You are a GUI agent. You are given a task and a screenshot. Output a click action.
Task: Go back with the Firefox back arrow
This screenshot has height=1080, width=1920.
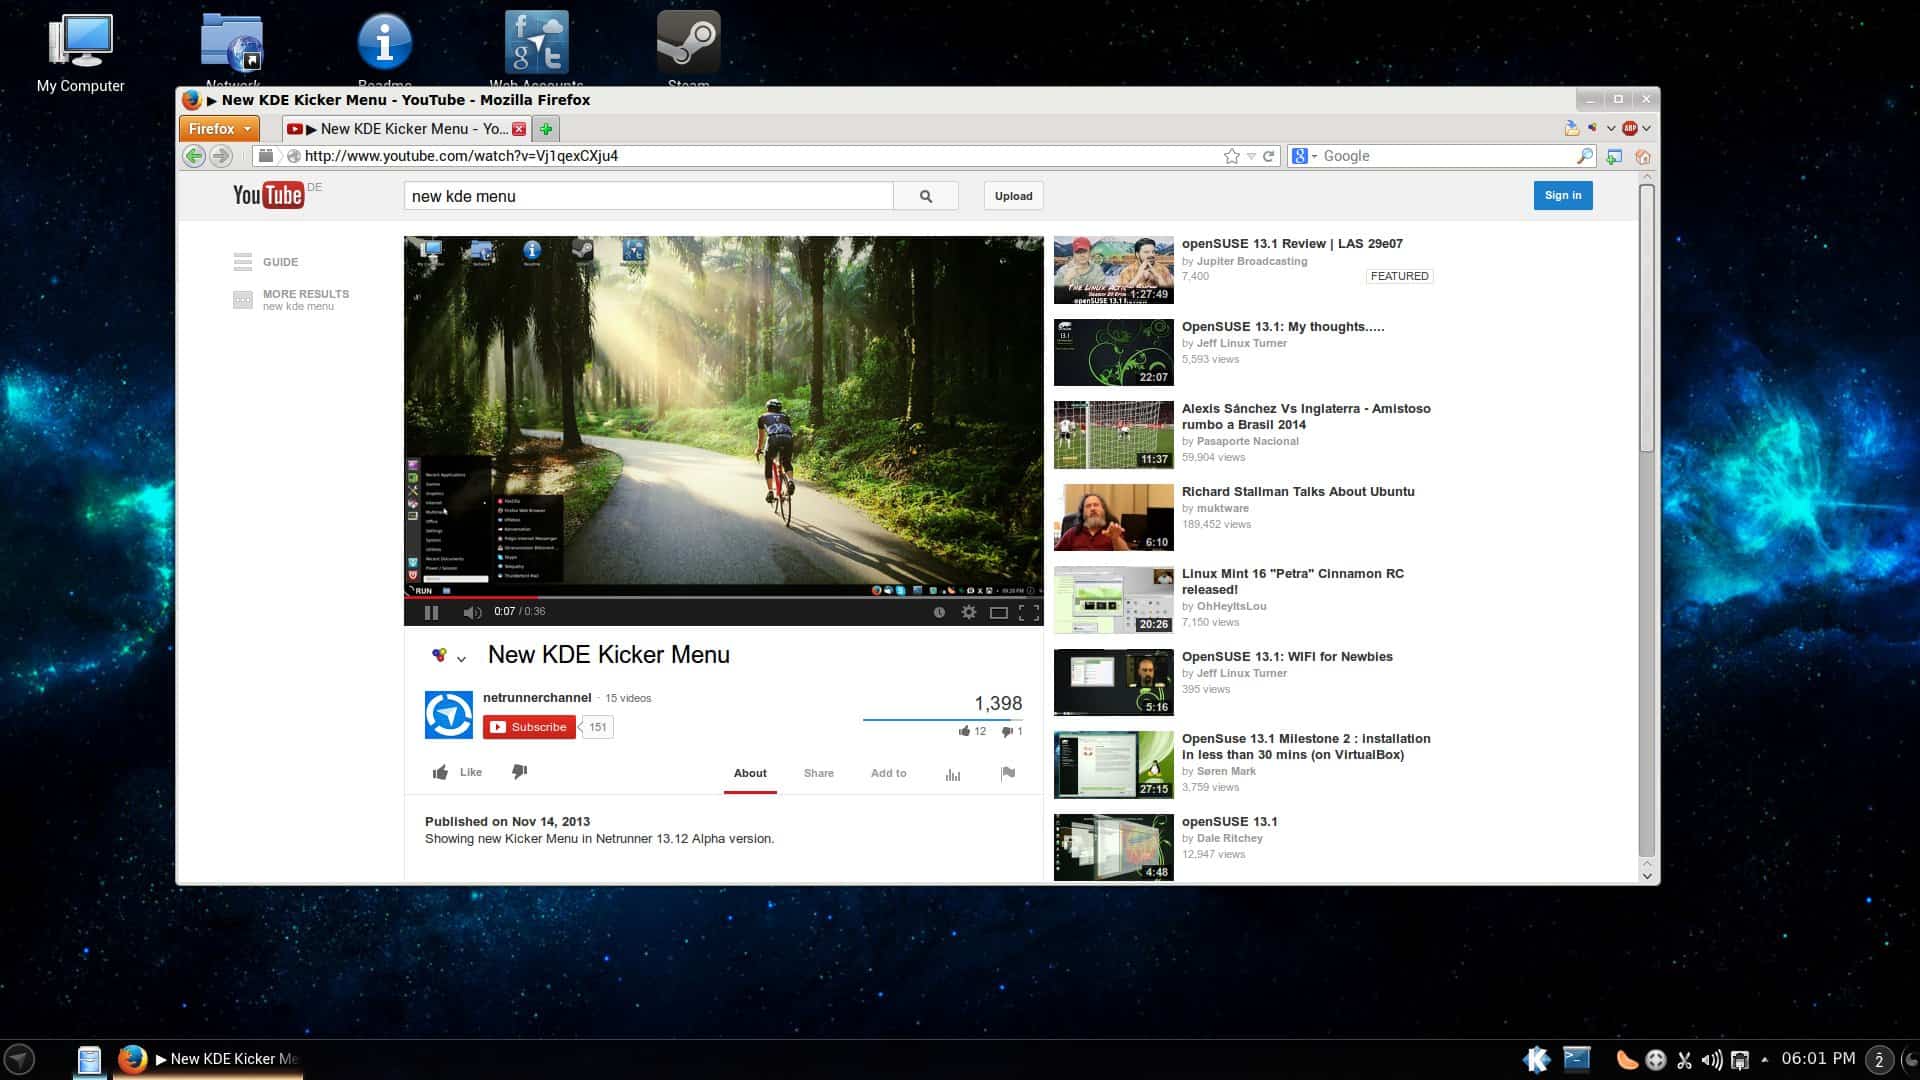coord(194,156)
